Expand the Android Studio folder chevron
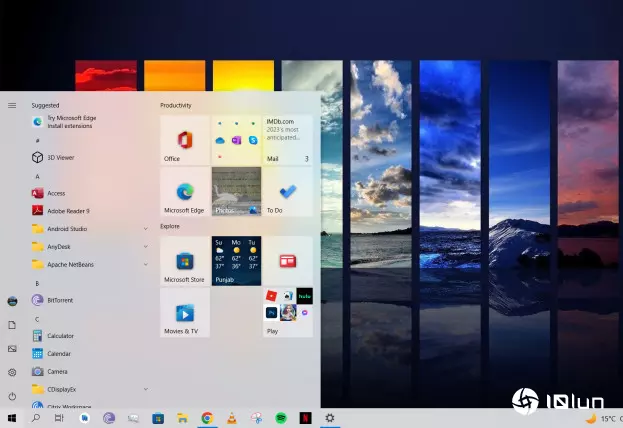 145,229
